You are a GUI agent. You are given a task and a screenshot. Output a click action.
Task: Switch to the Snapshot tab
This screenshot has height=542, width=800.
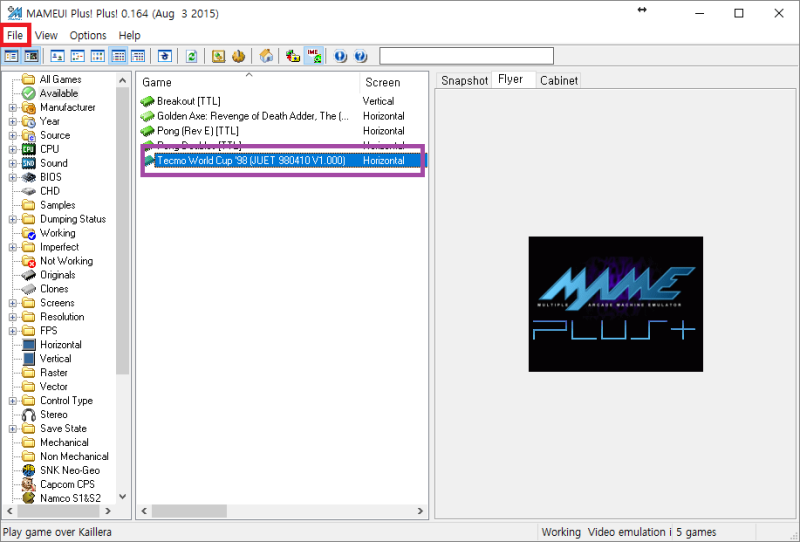[x=464, y=81]
